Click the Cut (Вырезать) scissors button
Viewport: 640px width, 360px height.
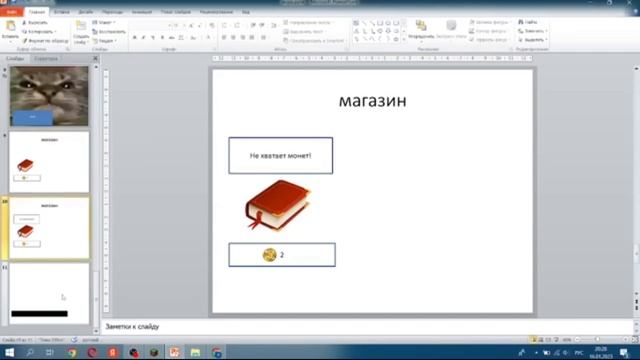[x=35, y=22]
